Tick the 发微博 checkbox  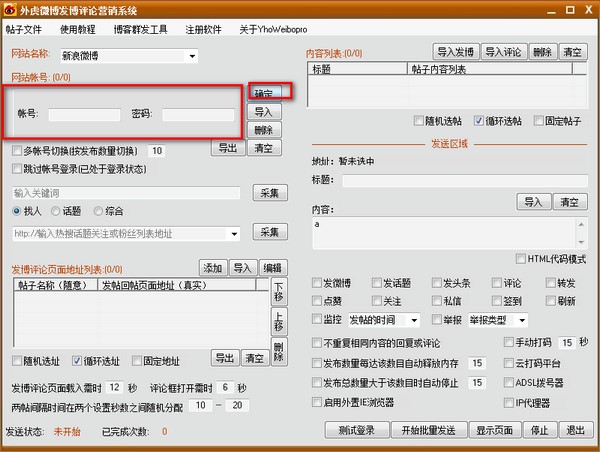pyautogui.click(x=317, y=283)
